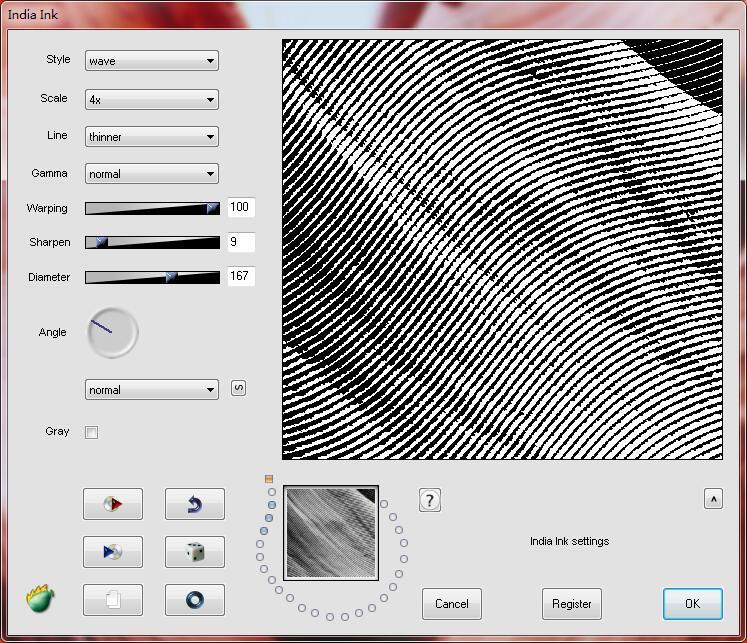Click the copy pages icon button
The height and width of the screenshot is (643, 747).
coord(112,600)
